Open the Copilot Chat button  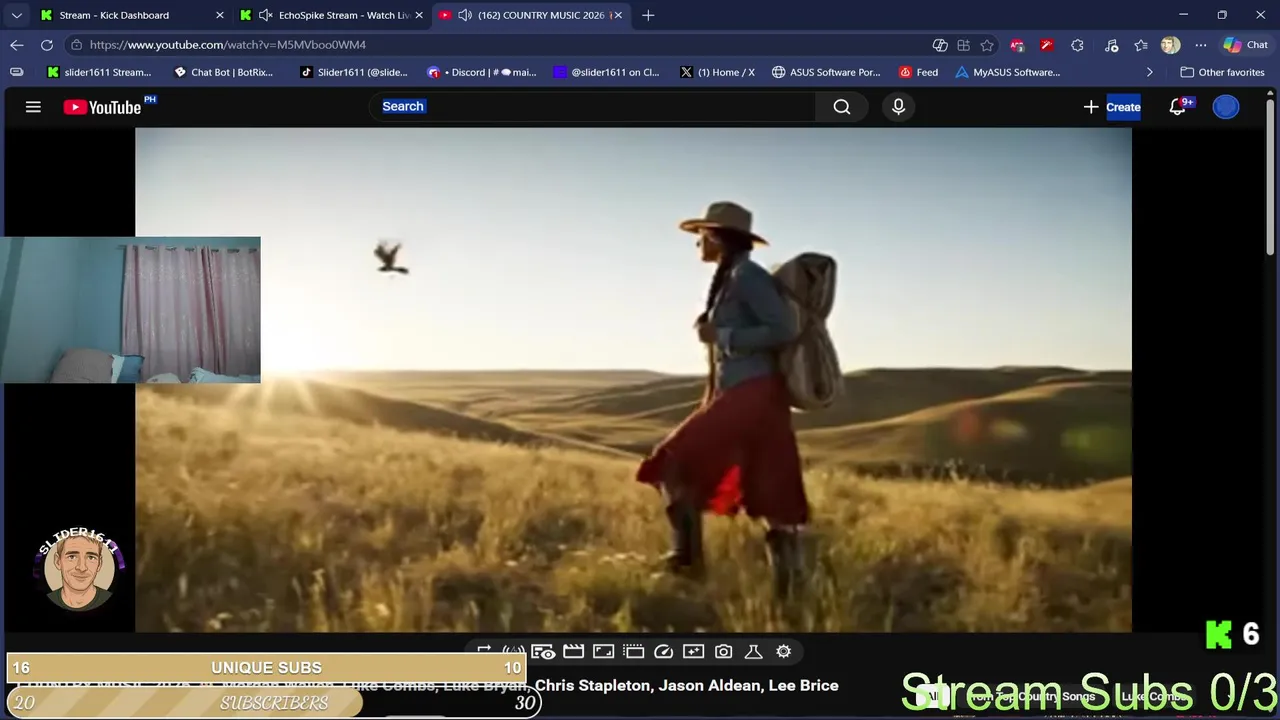[x=1246, y=45]
